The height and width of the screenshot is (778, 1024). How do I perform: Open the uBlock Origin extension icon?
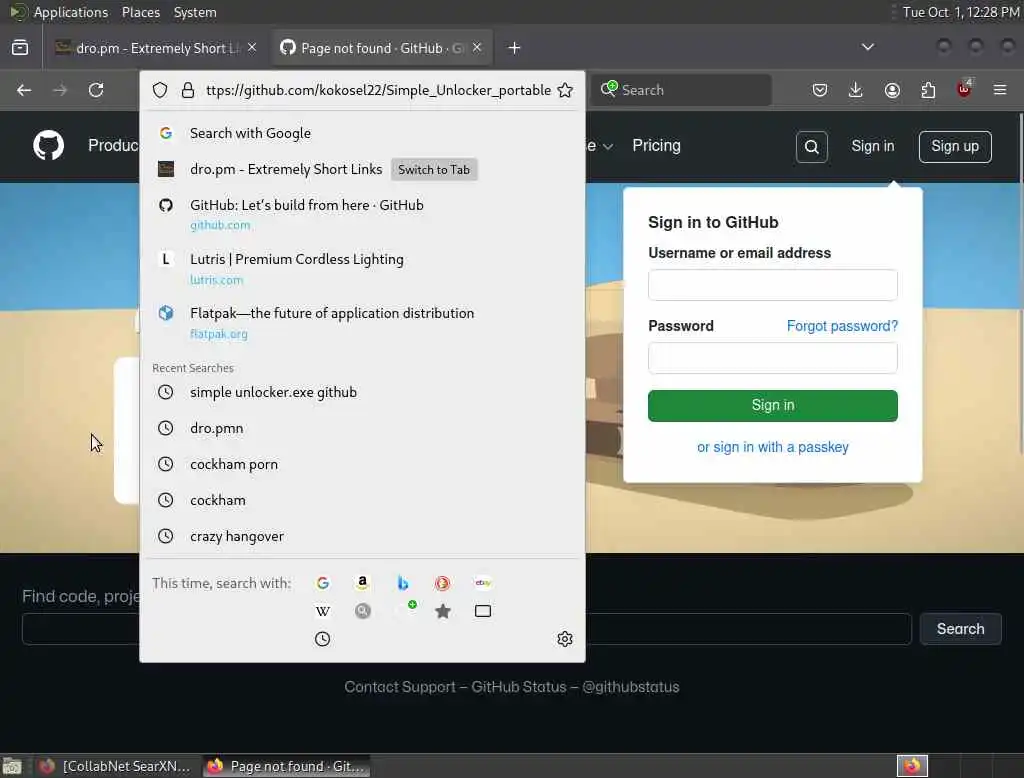pyautogui.click(x=965, y=89)
